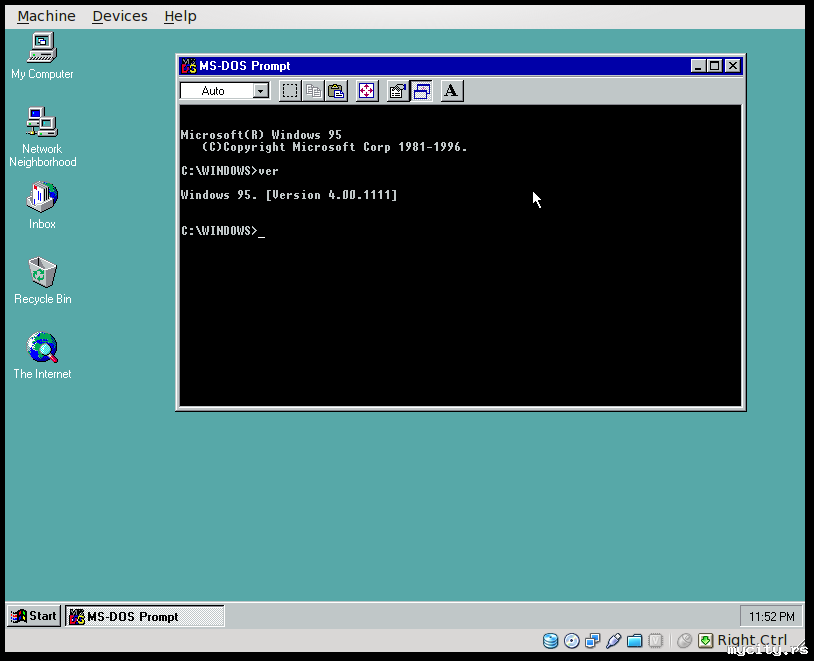Viewport: 814px width, 661px height.
Task: Click the Copyright Microsoft Corp line
Action: pos(335,147)
